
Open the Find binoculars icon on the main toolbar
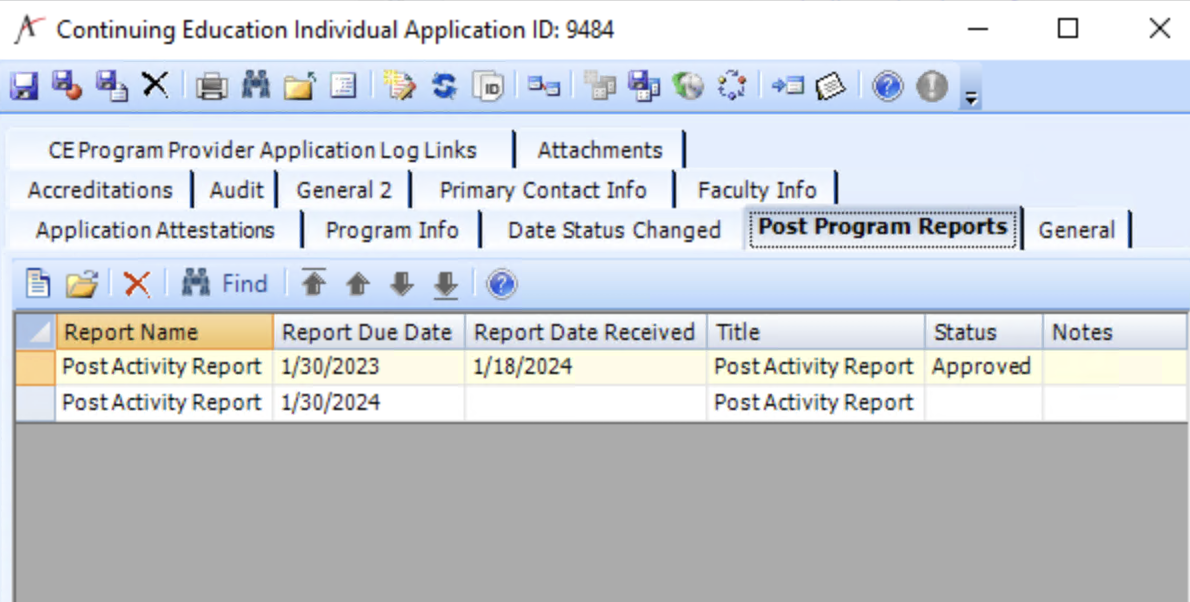tap(254, 85)
